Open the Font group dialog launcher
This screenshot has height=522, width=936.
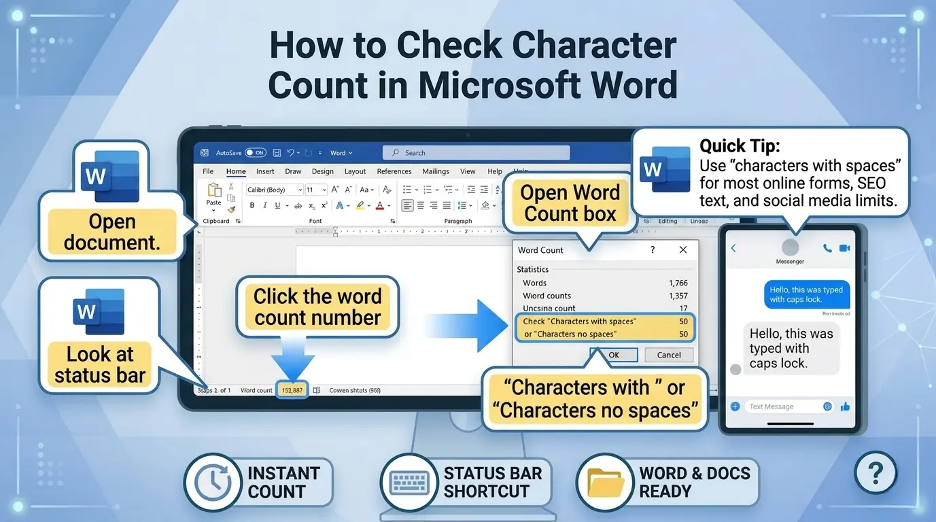[393, 221]
